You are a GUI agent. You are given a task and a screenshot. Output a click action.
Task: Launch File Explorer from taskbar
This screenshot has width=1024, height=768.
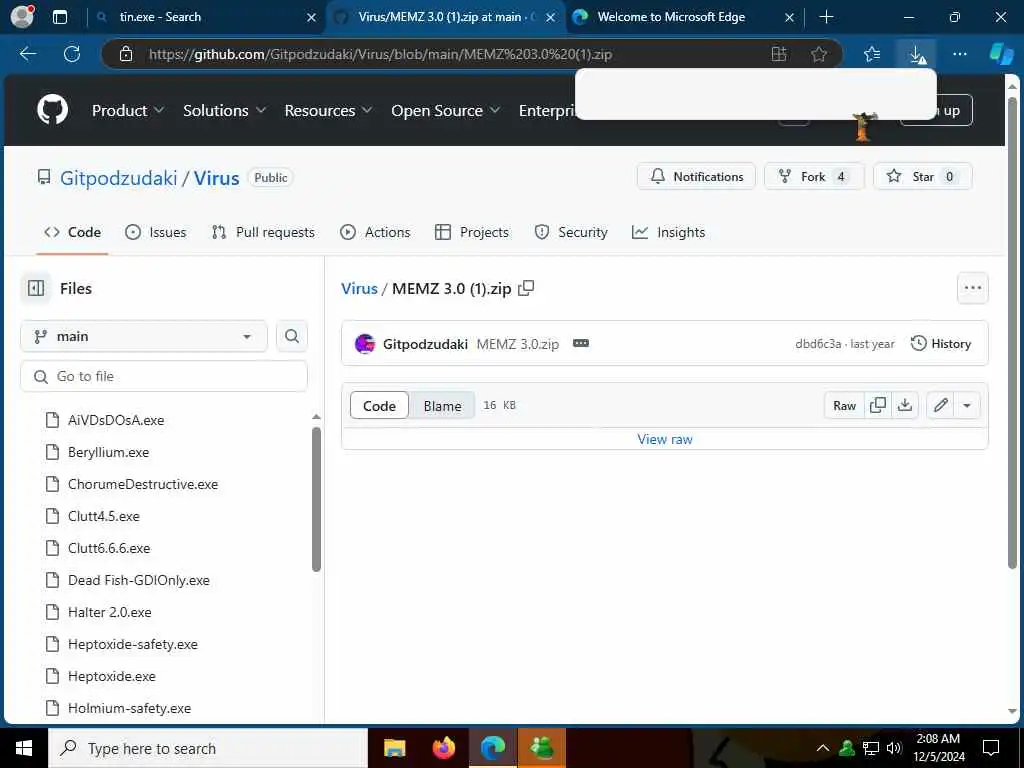tap(394, 748)
